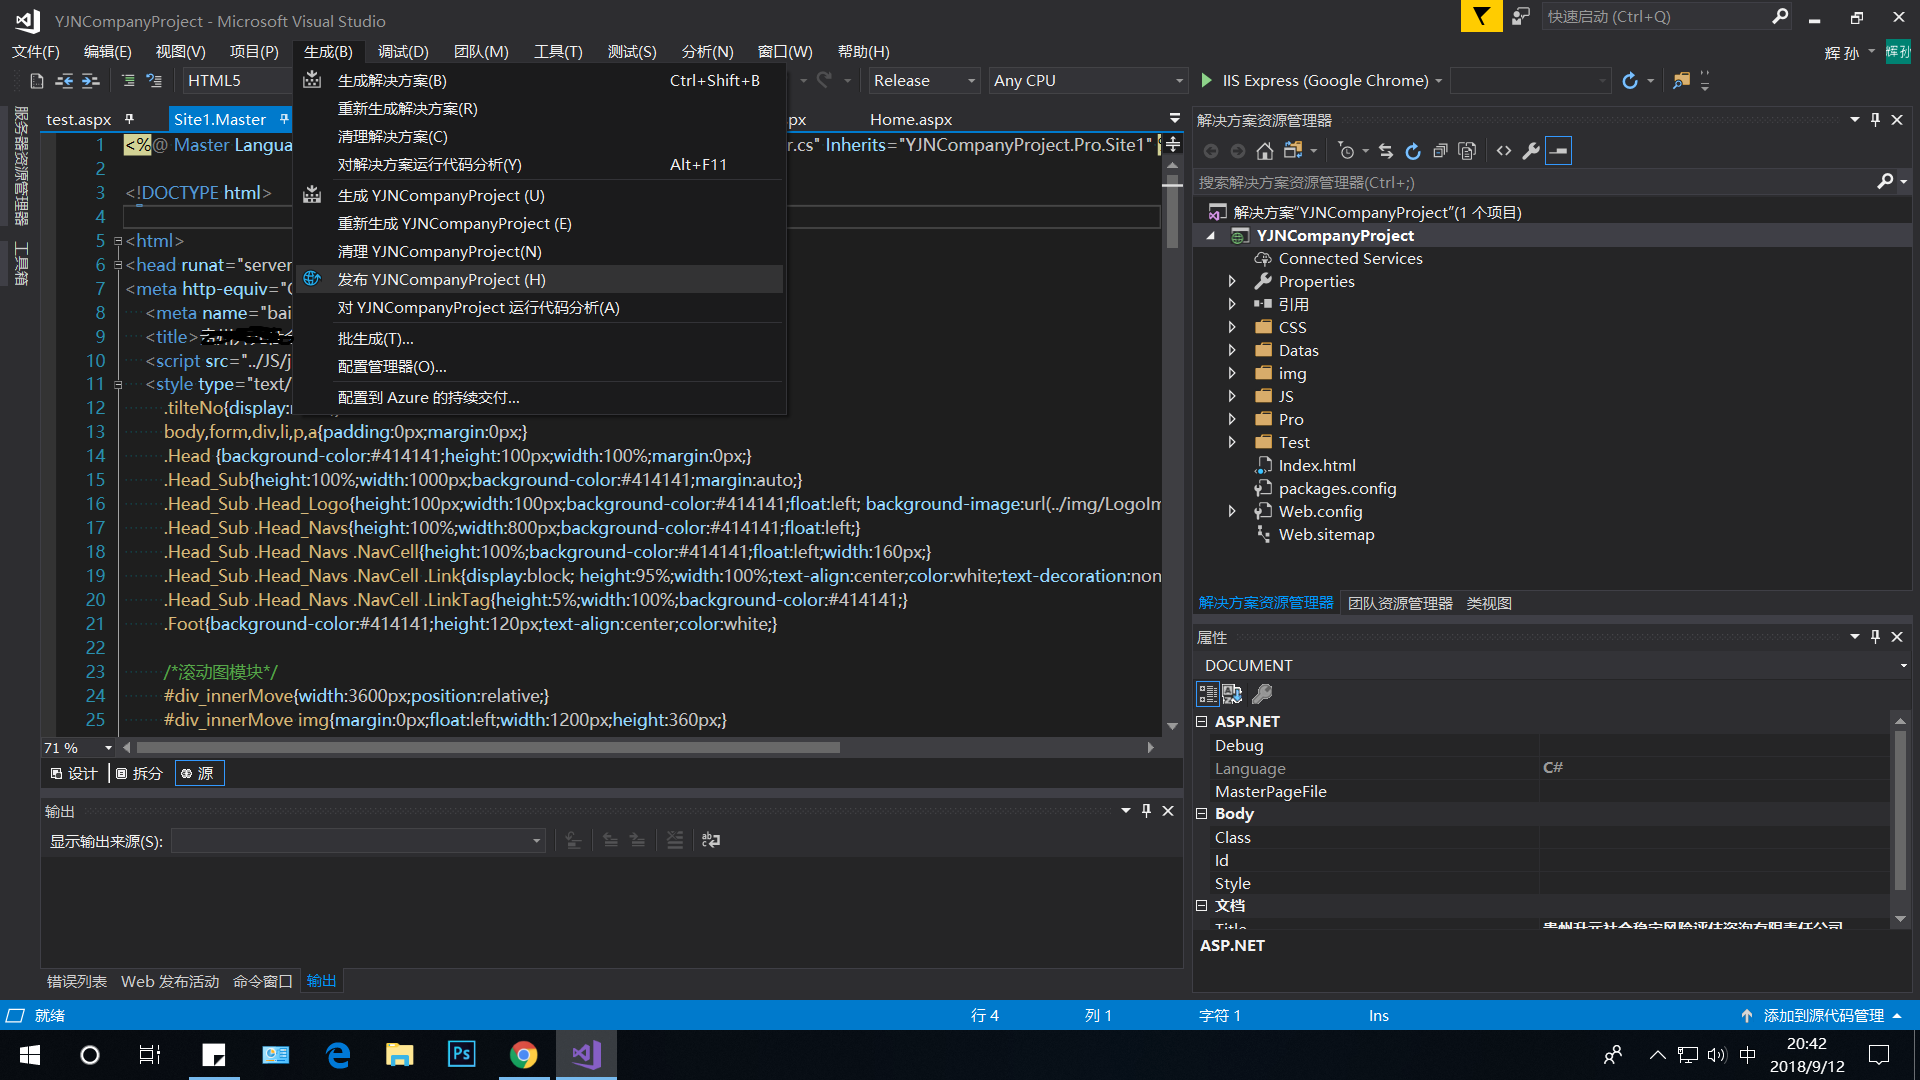Toggle the Preview Selected Items button
This screenshot has height=1080, width=1920.
coord(1559,151)
